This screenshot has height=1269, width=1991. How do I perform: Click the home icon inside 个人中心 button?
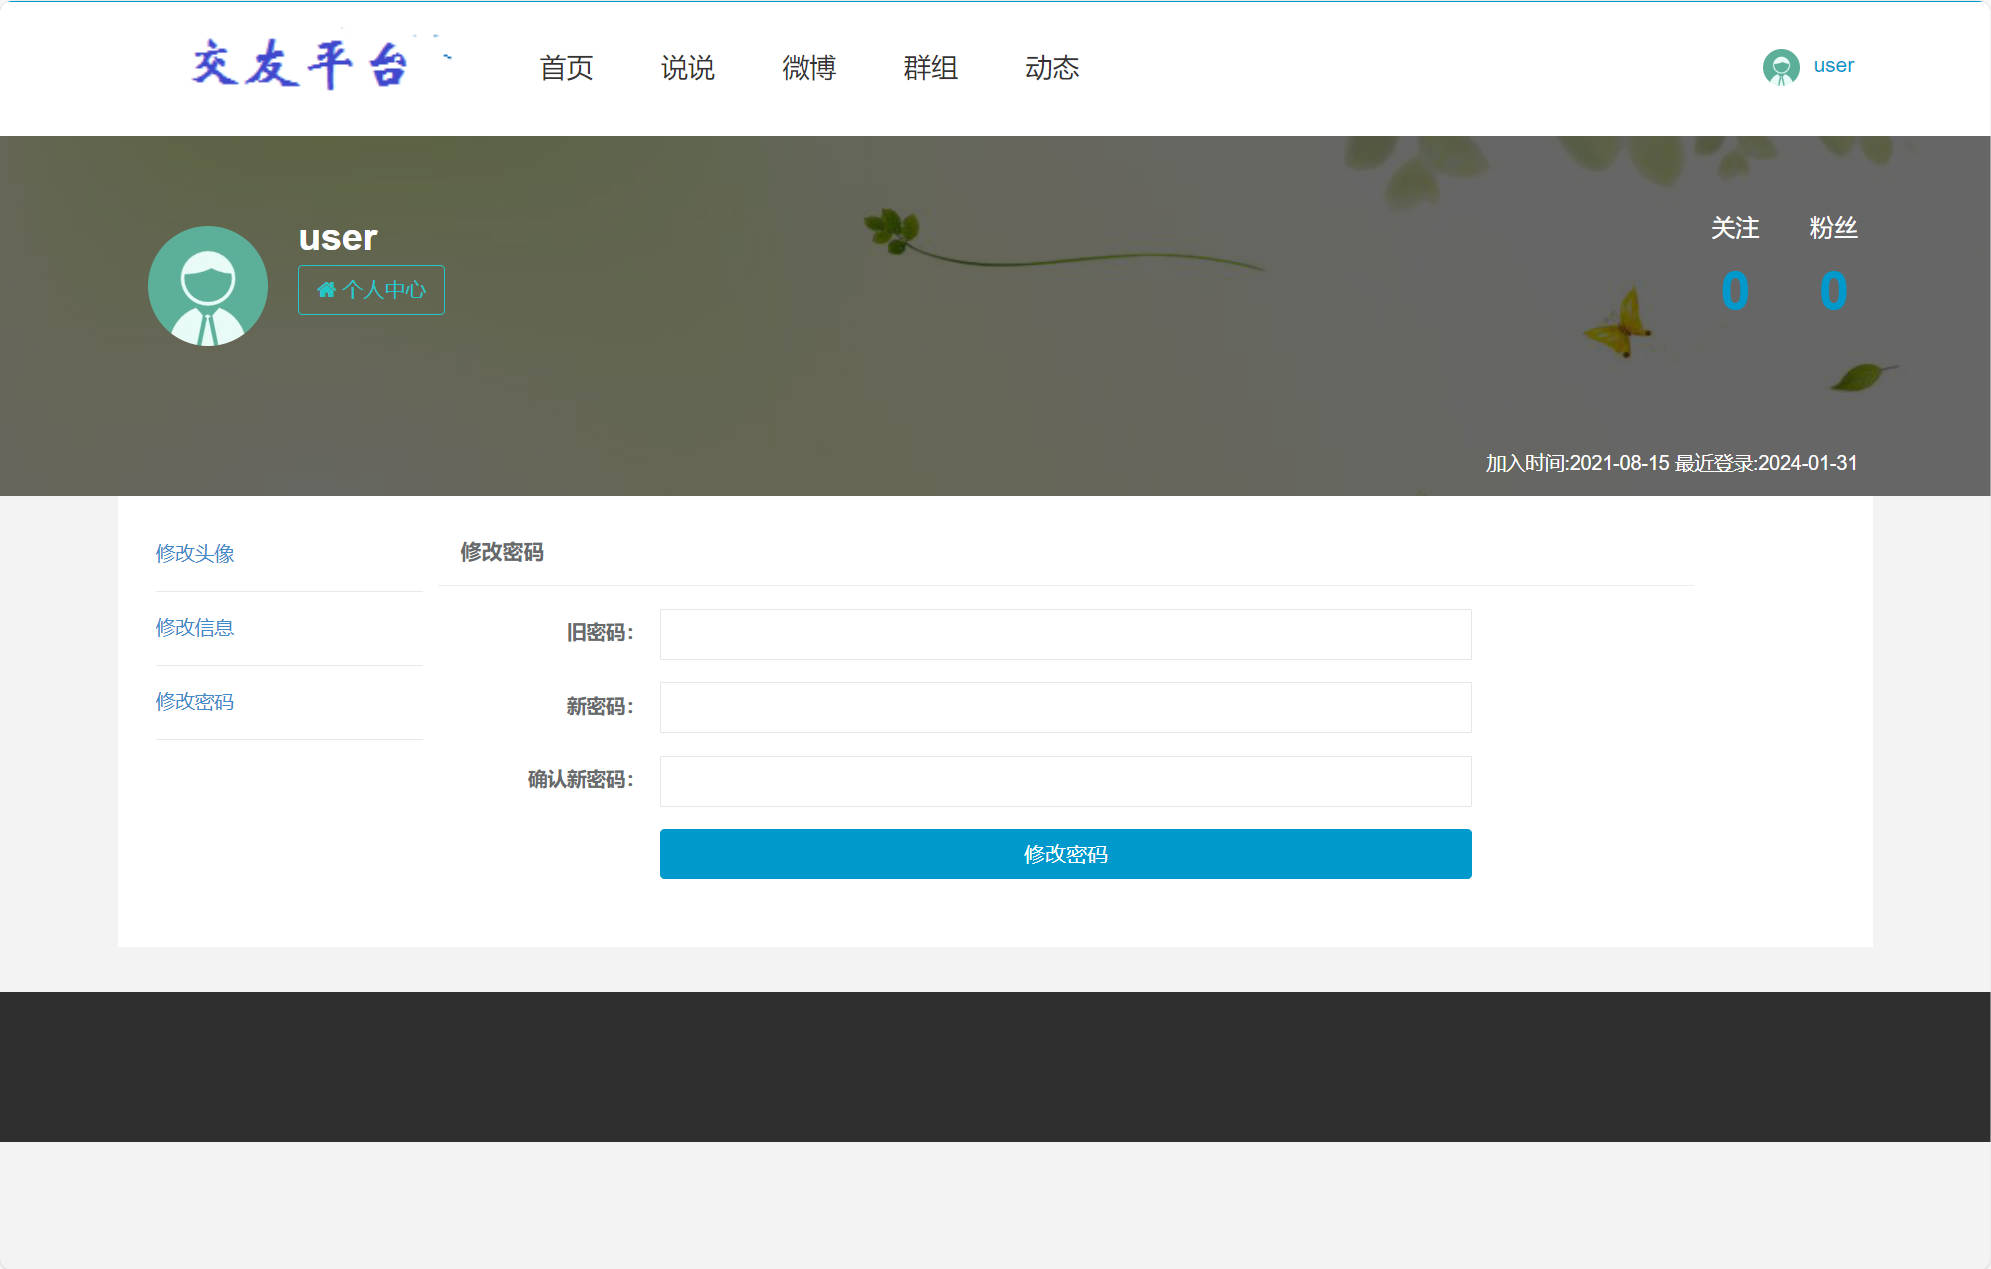[327, 290]
